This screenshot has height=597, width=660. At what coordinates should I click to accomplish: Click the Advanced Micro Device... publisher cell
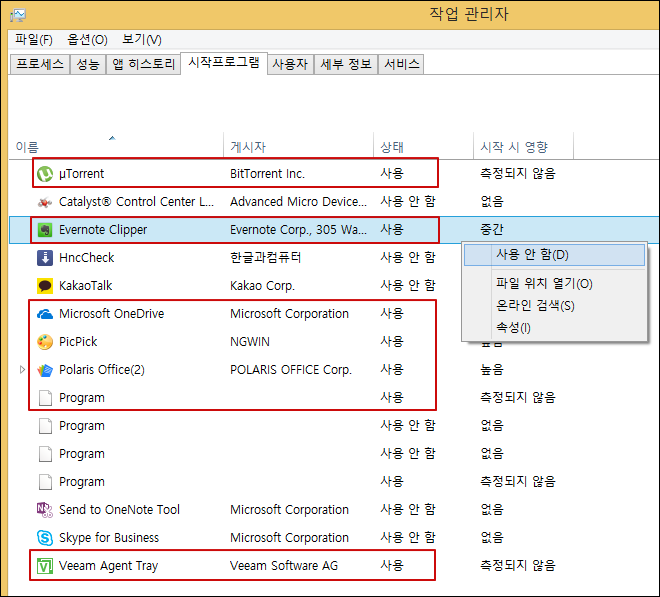click(298, 202)
